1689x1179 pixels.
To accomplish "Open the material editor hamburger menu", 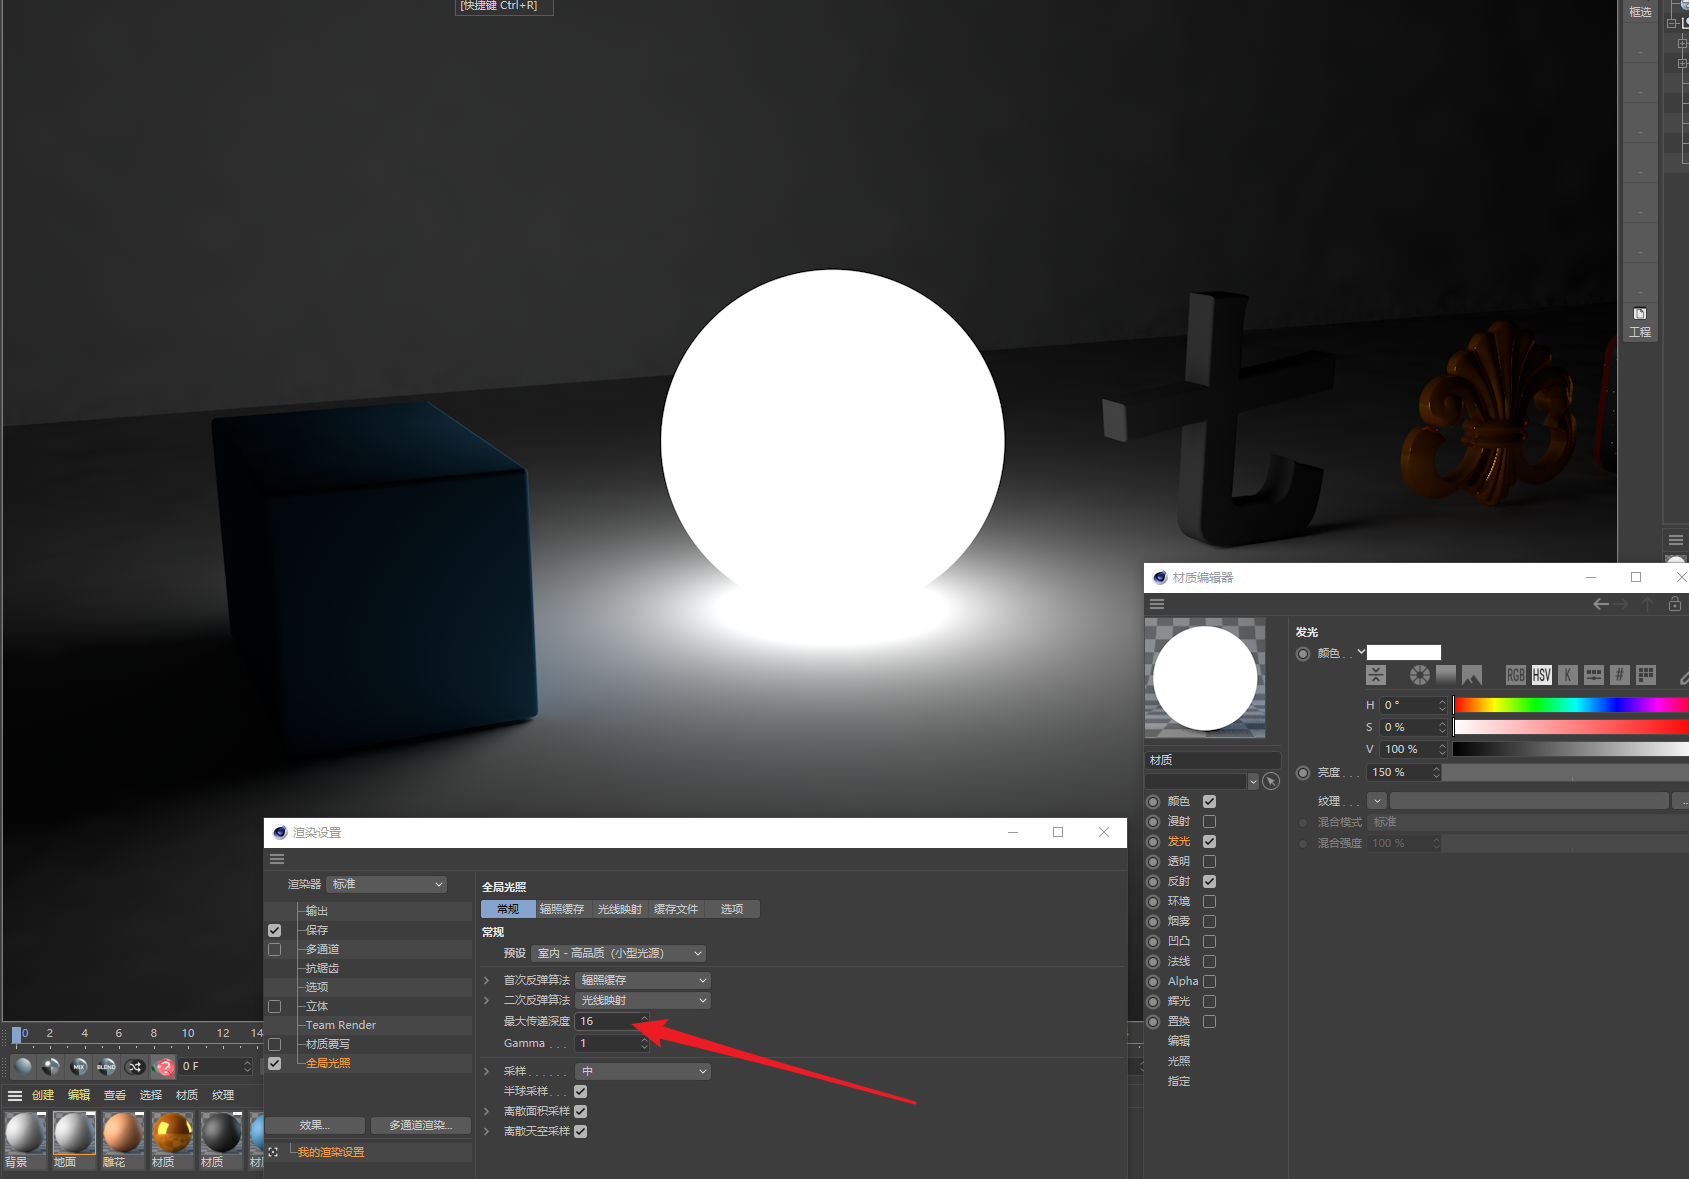I will click(x=1157, y=604).
